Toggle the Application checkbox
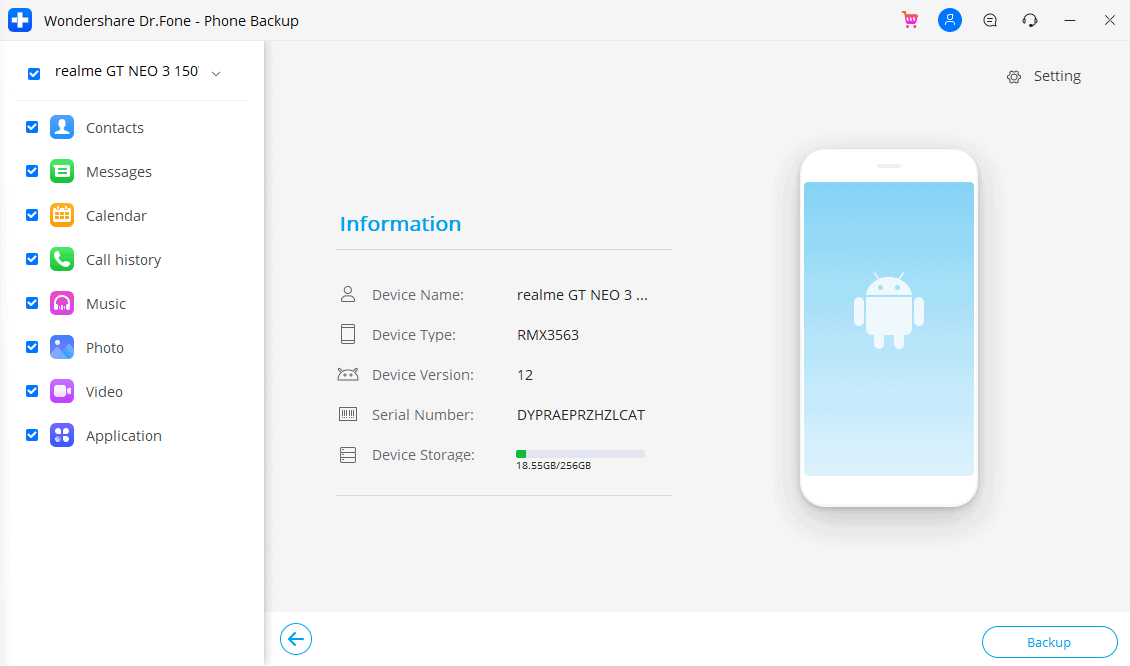 32,435
